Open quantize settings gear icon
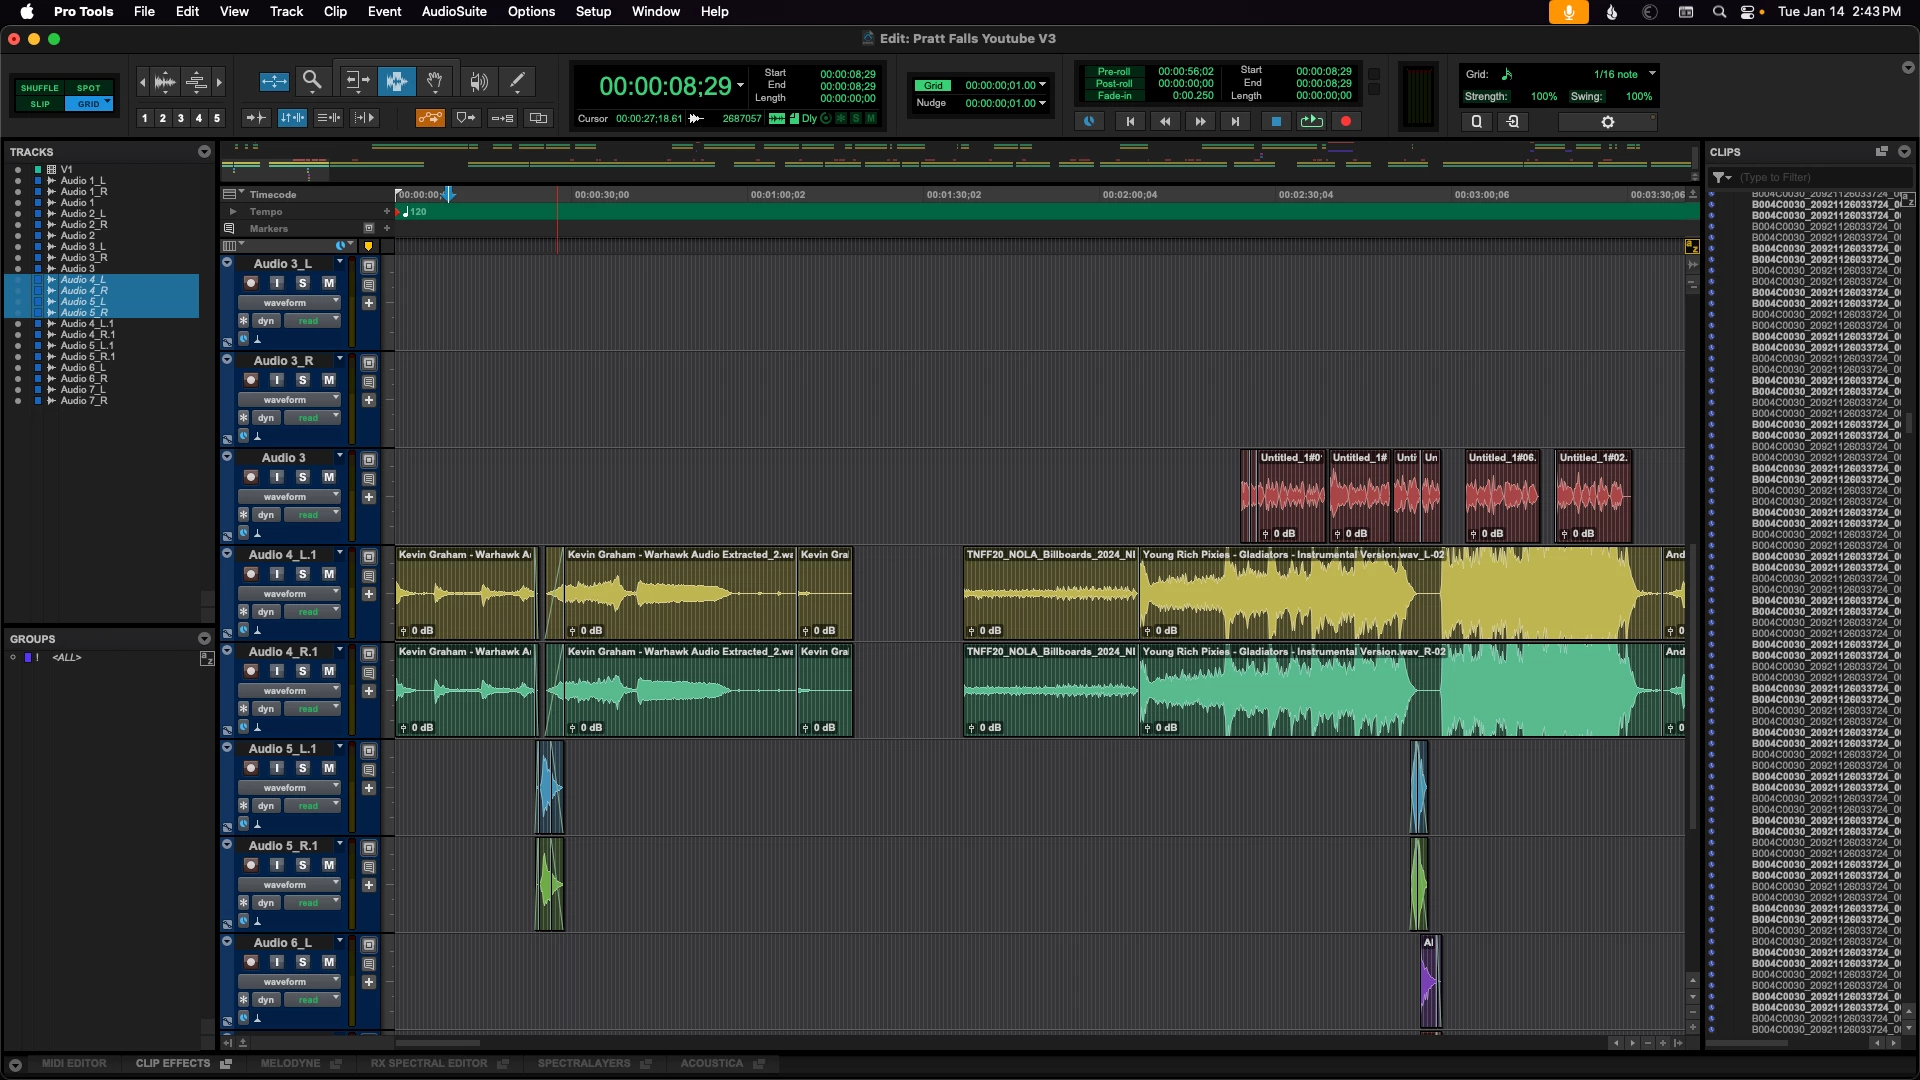 pyautogui.click(x=1607, y=121)
